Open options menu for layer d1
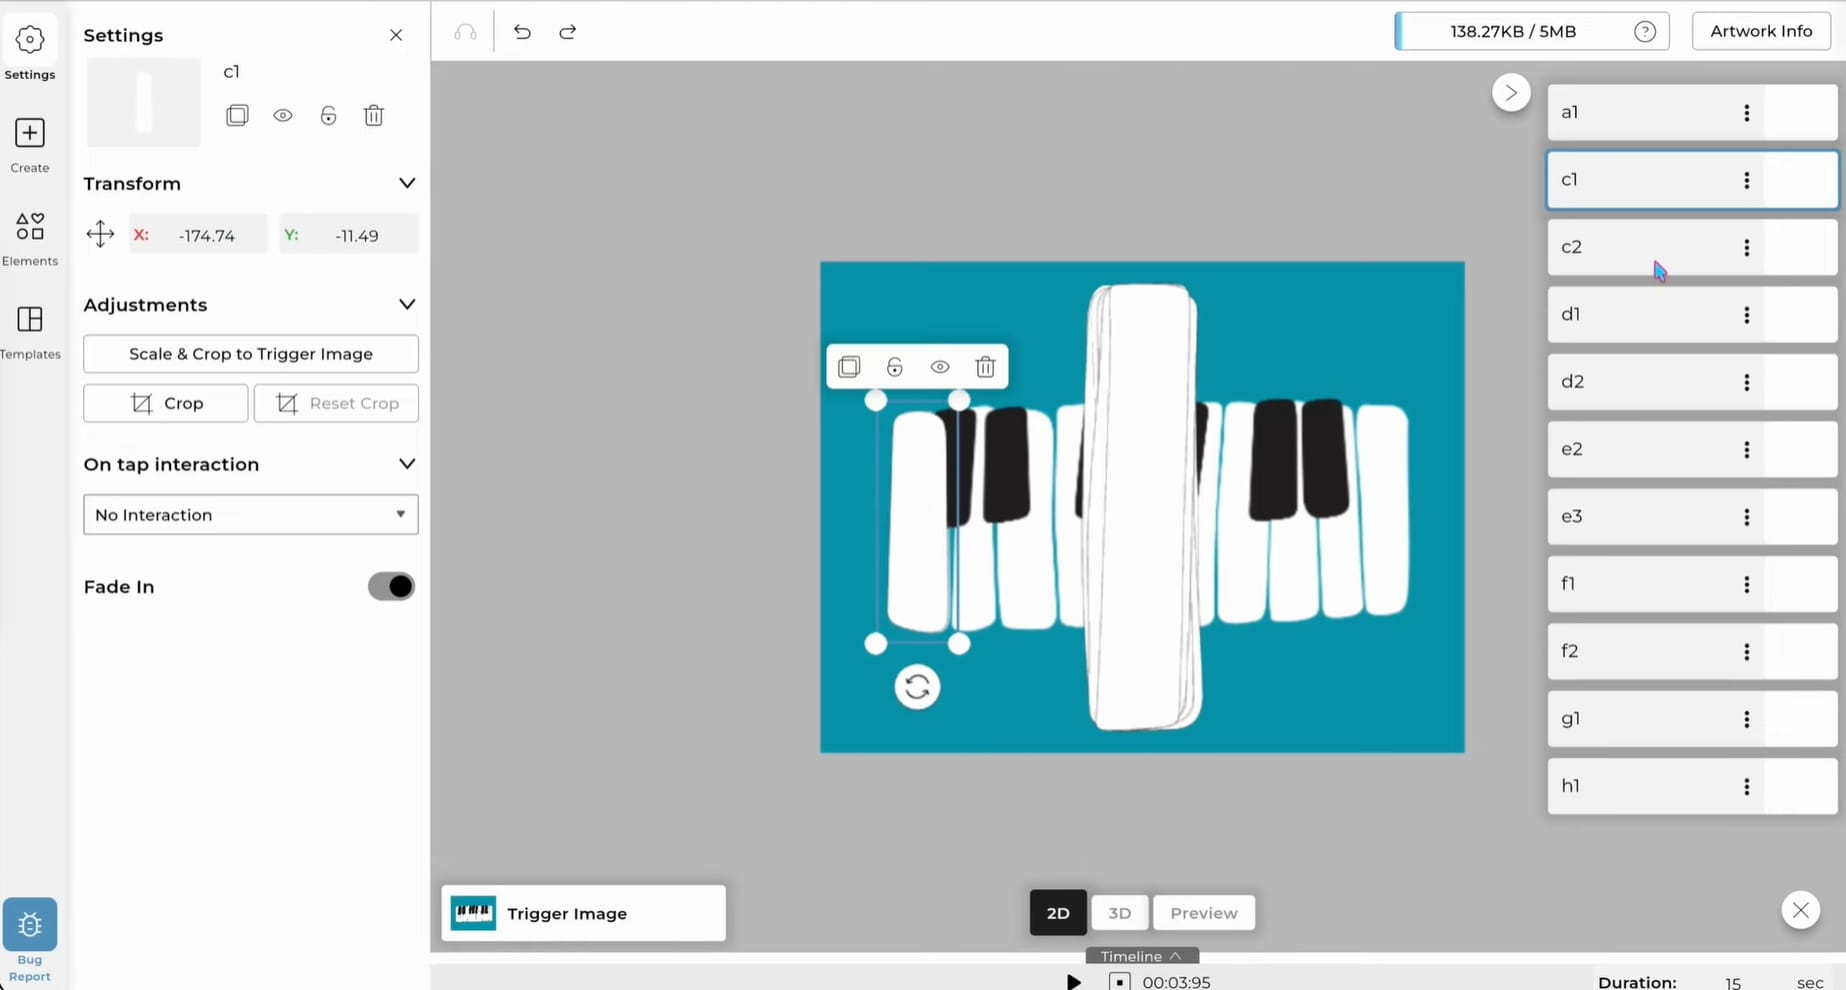 pos(1747,315)
